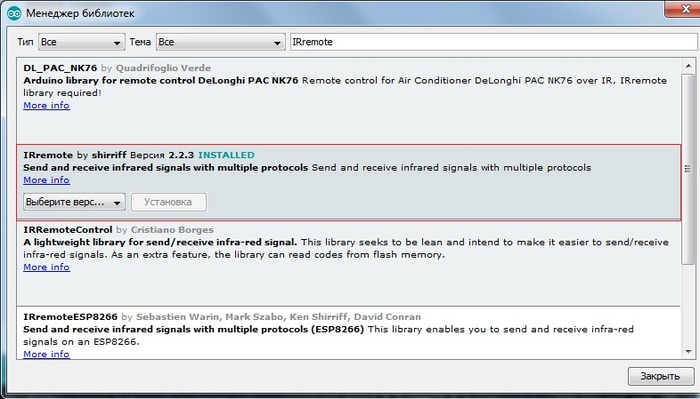Click the INSTALLED status label

pyautogui.click(x=226, y=155)
